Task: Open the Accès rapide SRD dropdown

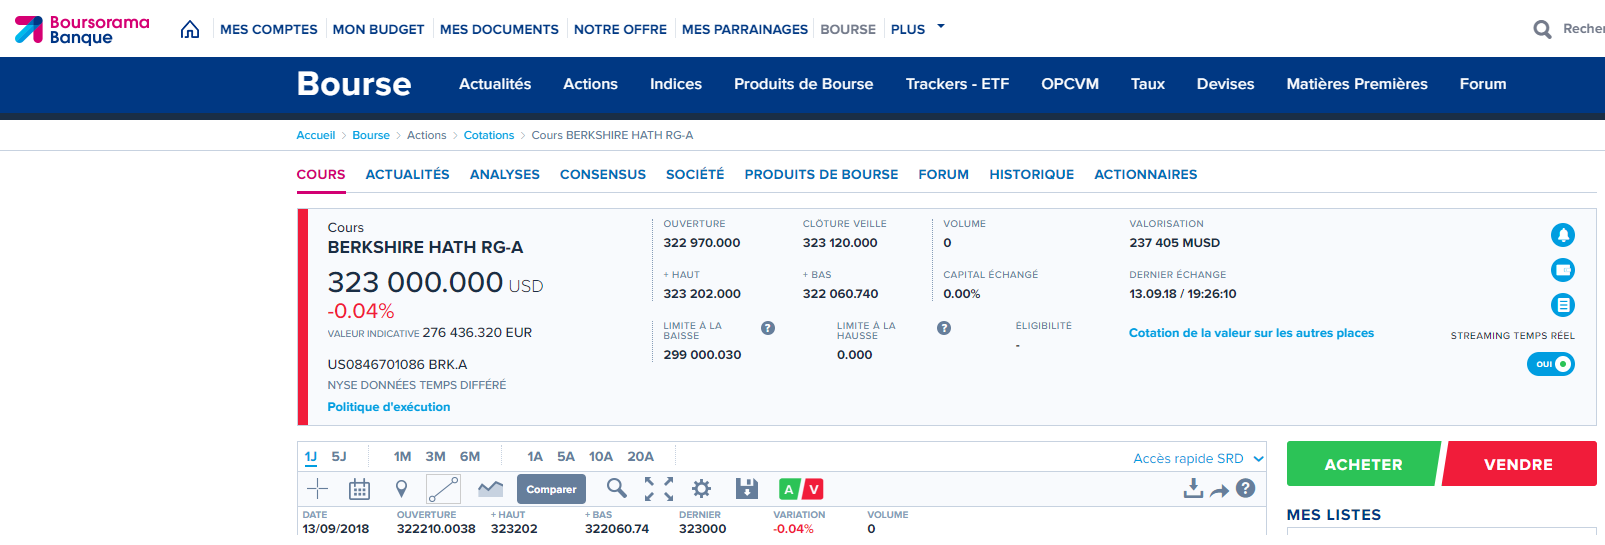Action: [x=1198, y=458]
